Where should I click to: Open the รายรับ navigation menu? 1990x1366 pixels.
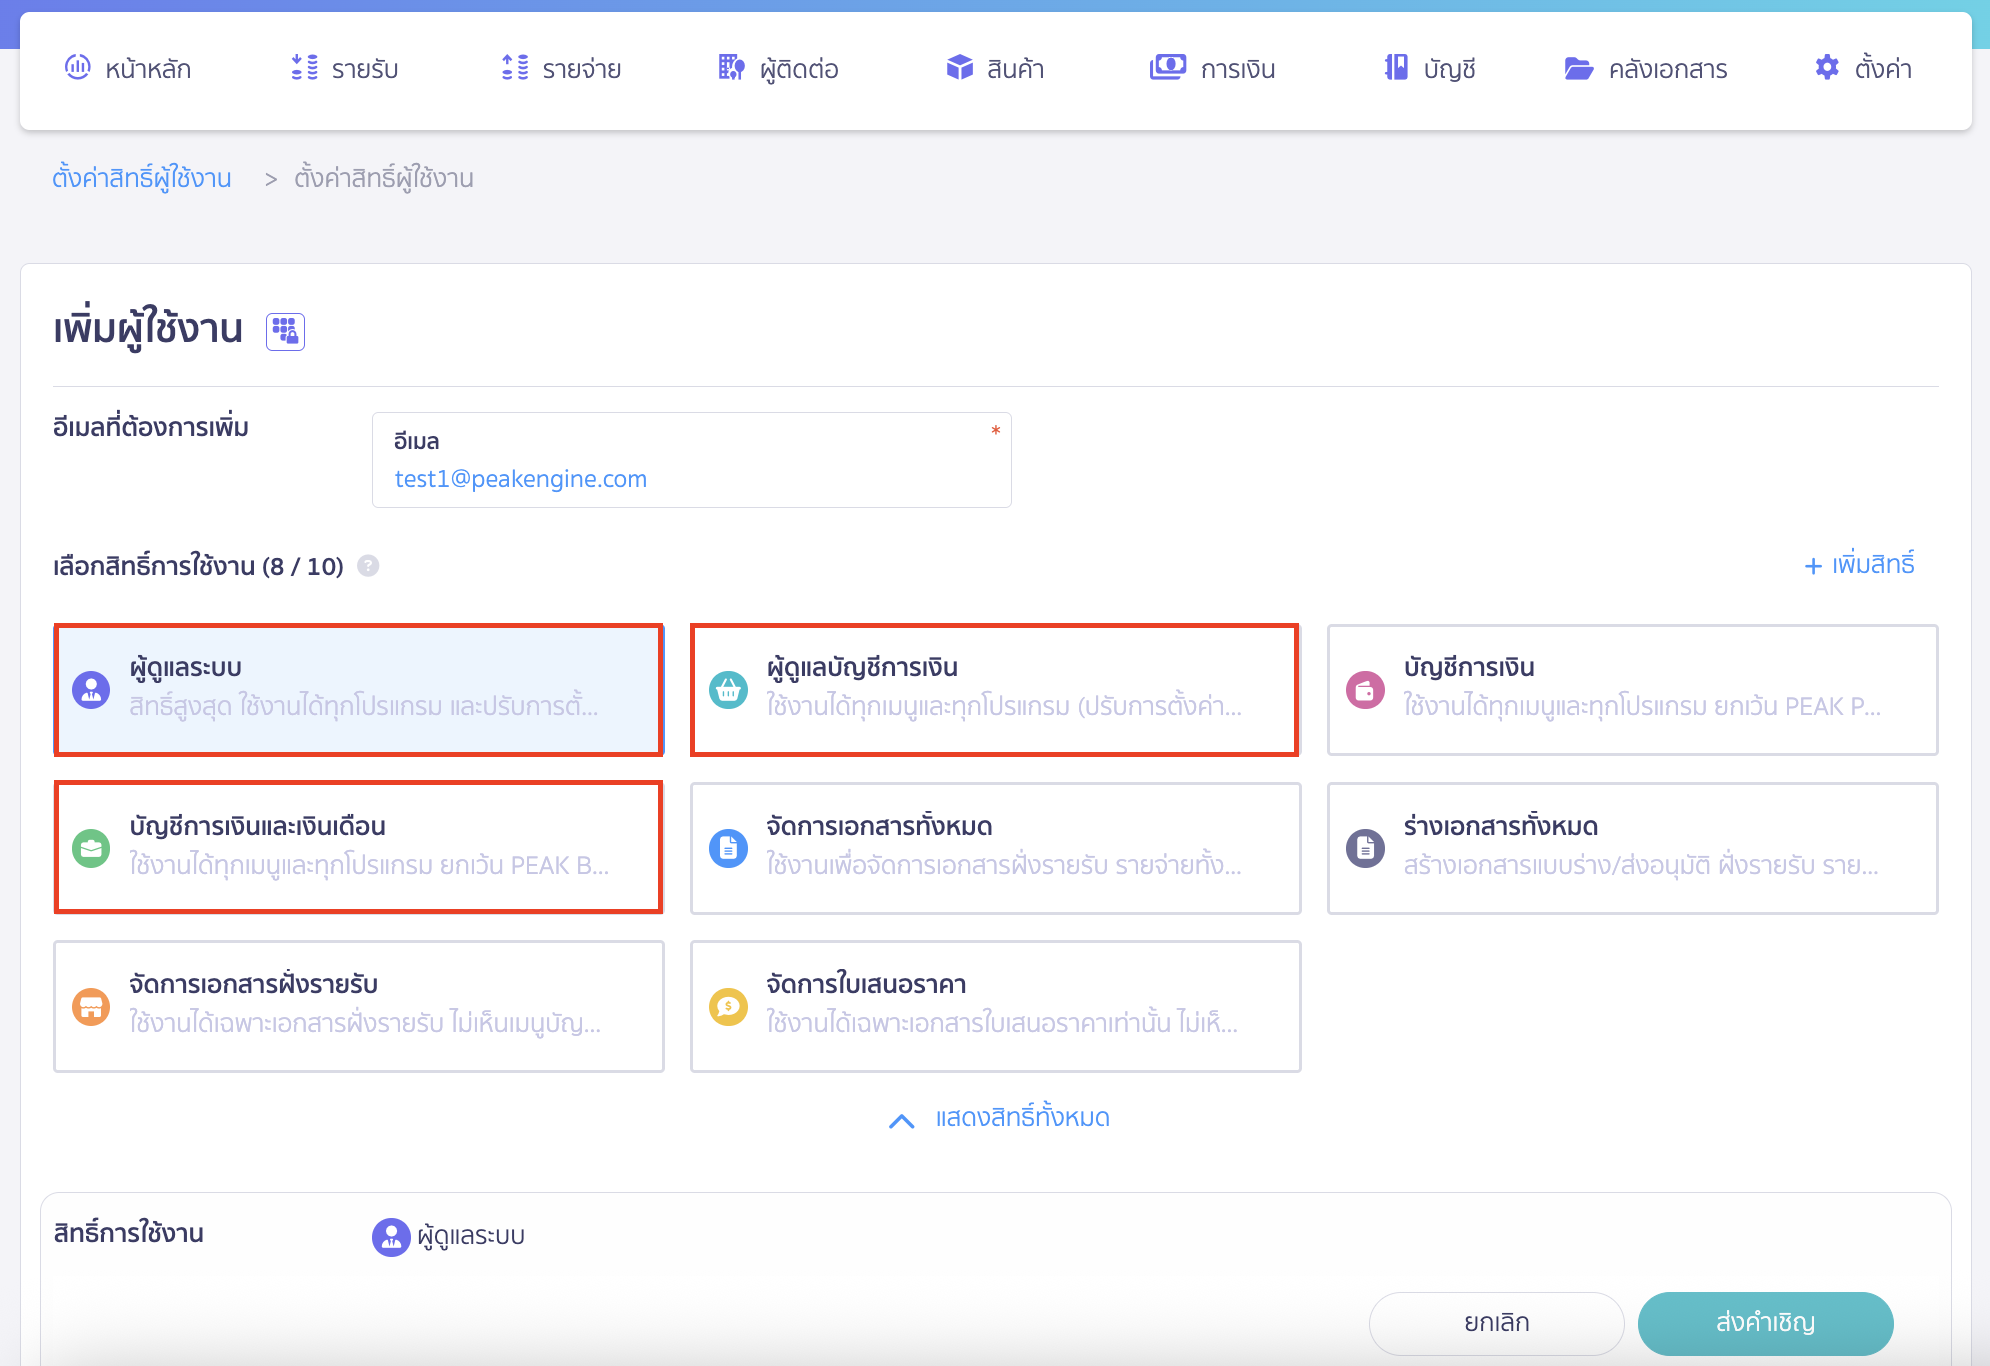pyautogui.click(x=345, y=68)
